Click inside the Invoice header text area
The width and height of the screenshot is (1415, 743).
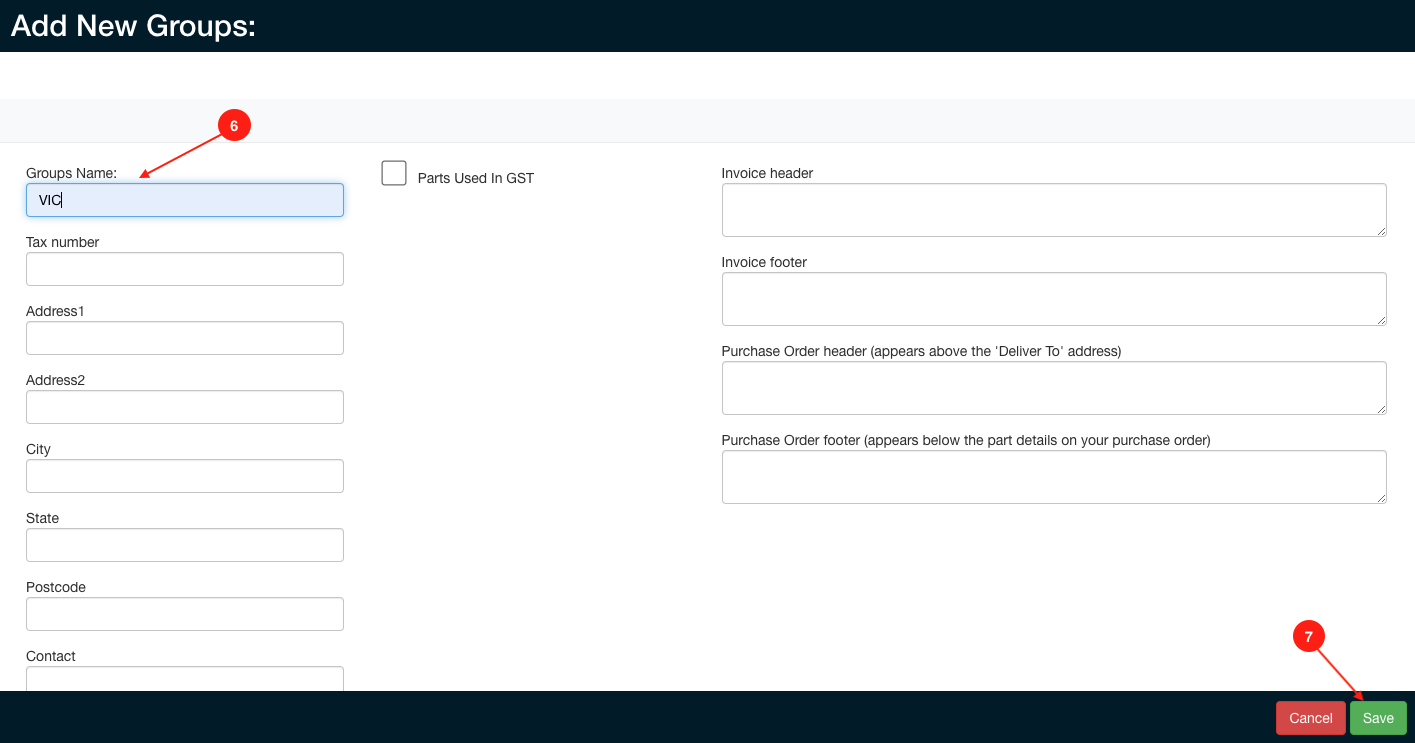click(1053, 210)
